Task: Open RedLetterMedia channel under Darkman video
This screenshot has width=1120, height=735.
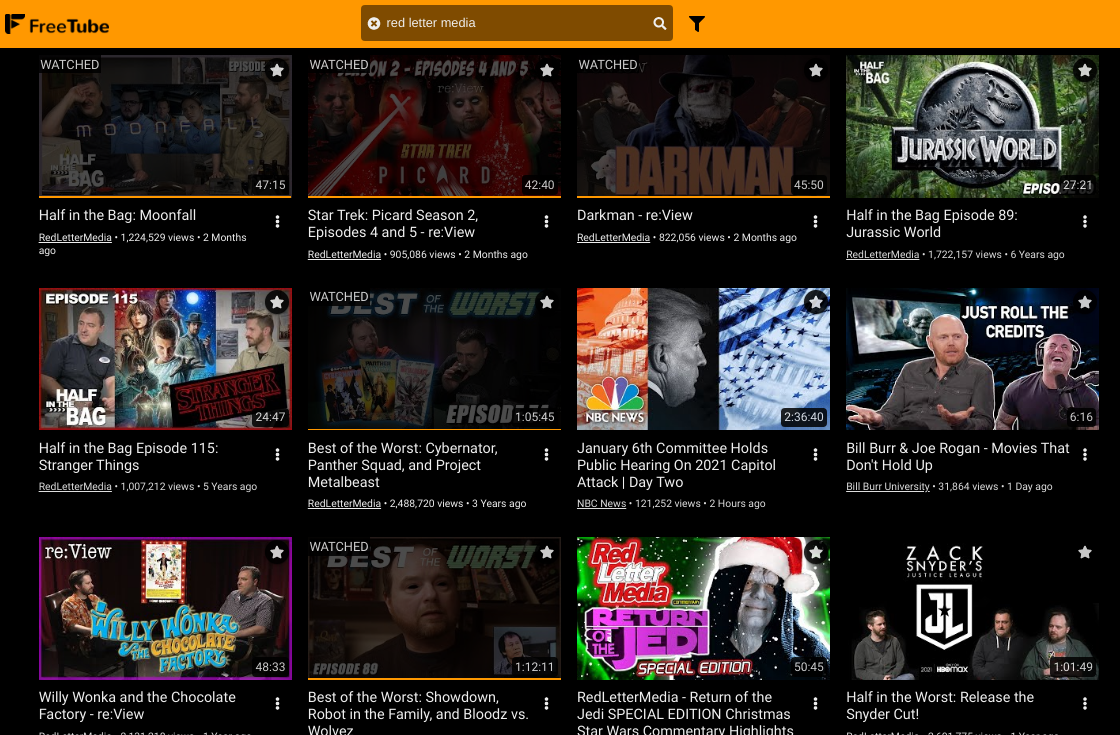Action: click(614, 238)
